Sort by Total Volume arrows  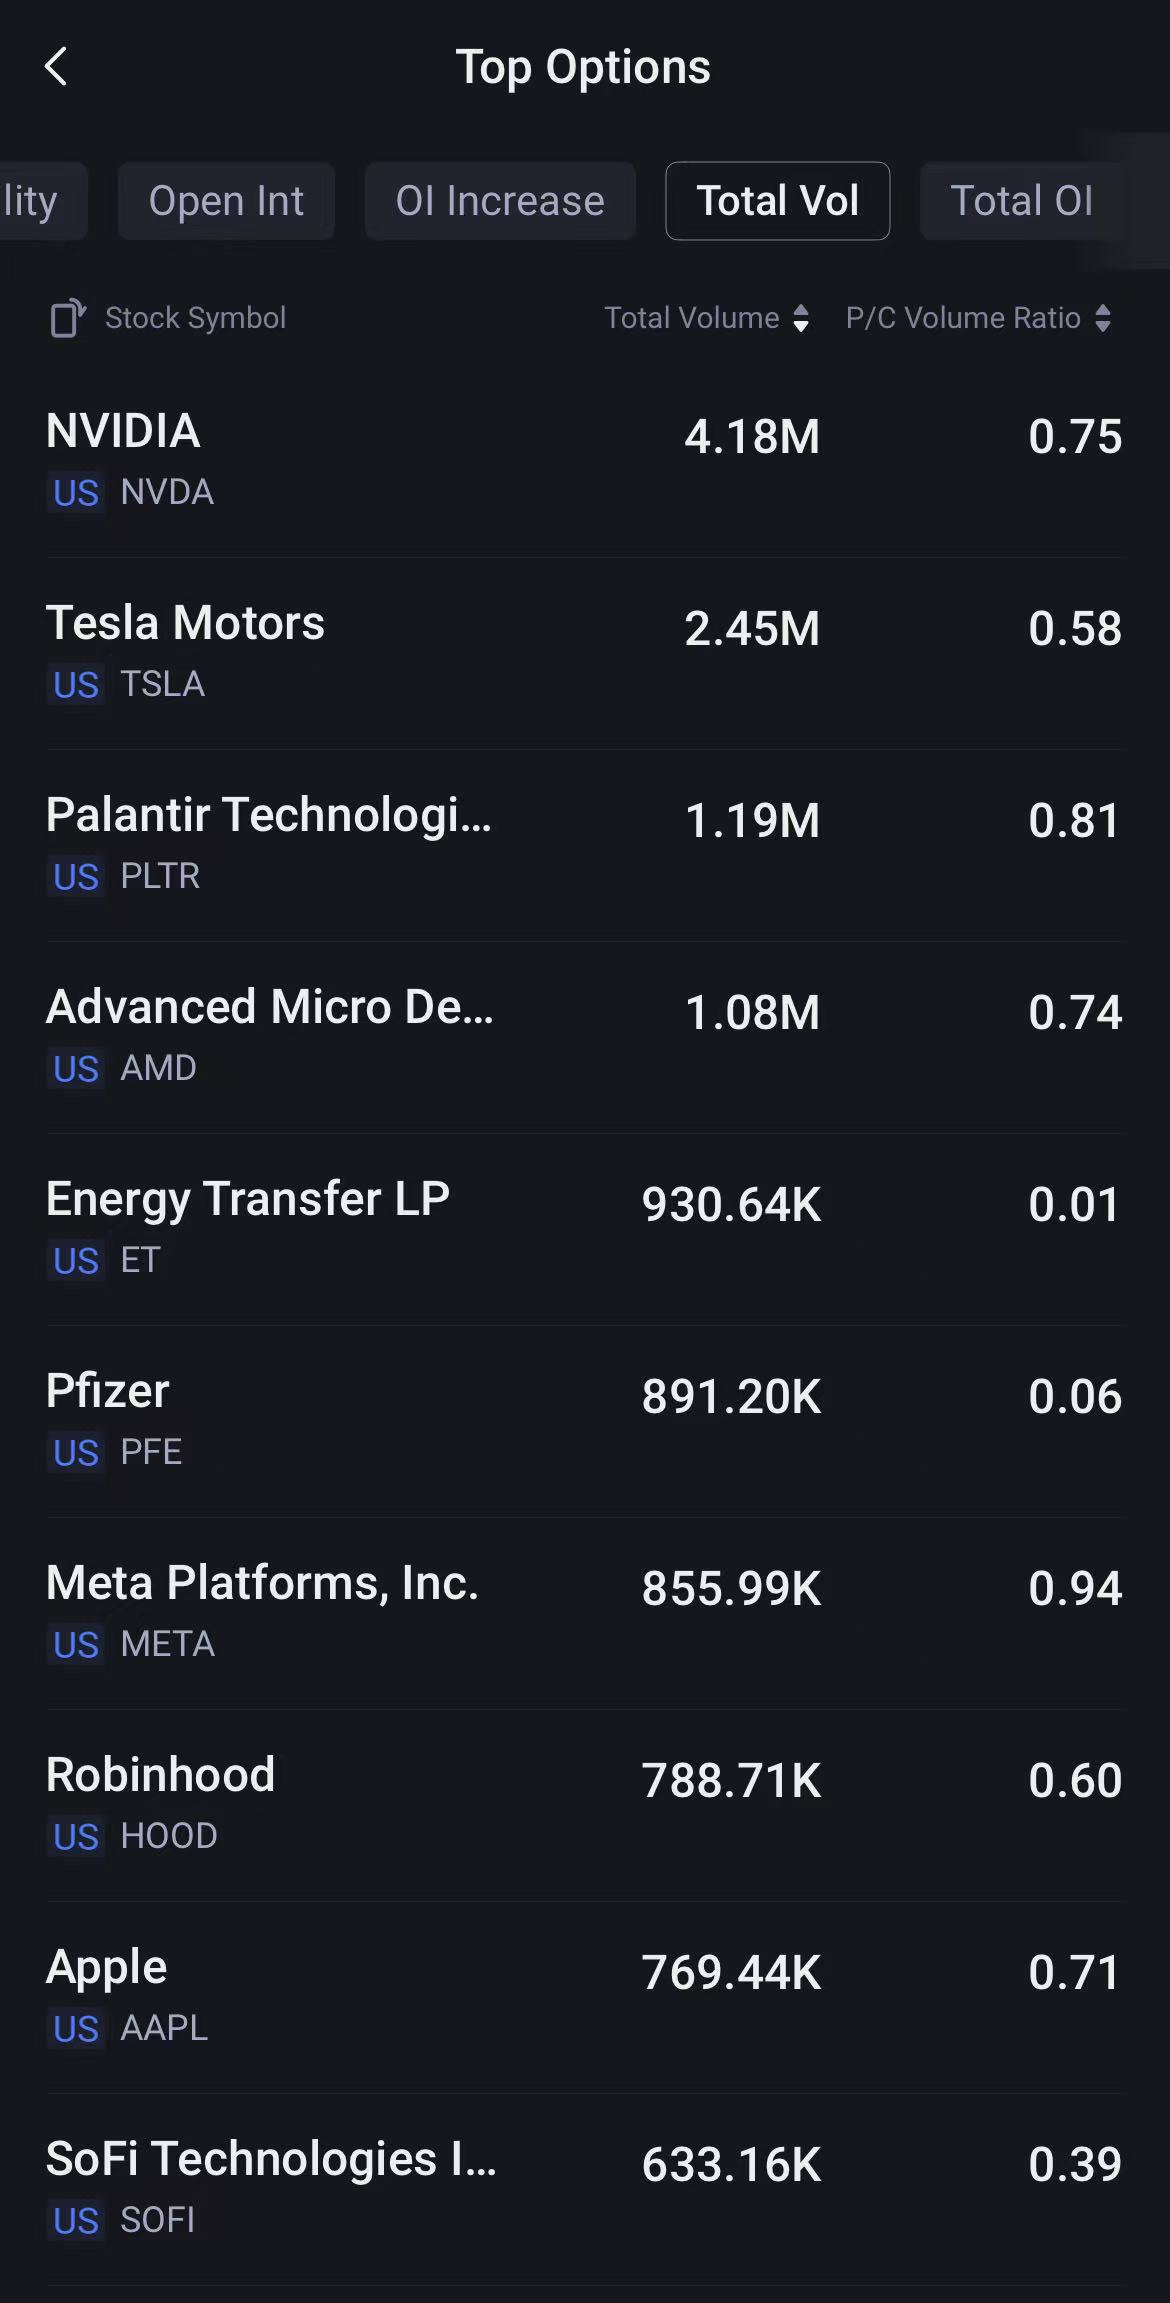(x=800, y=318)
